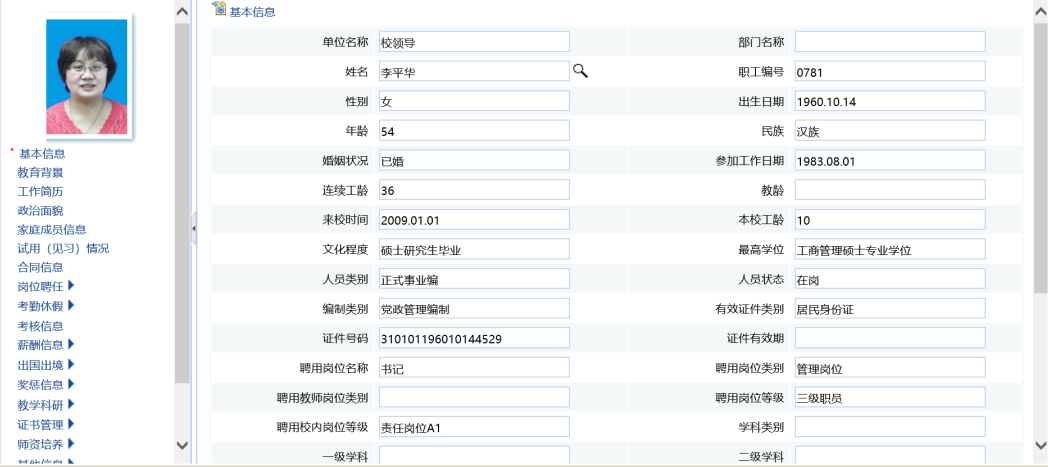Click the main form scroll-up arrow
1048x467 pixels.
pyautogui.click(x=1039, y=9)
